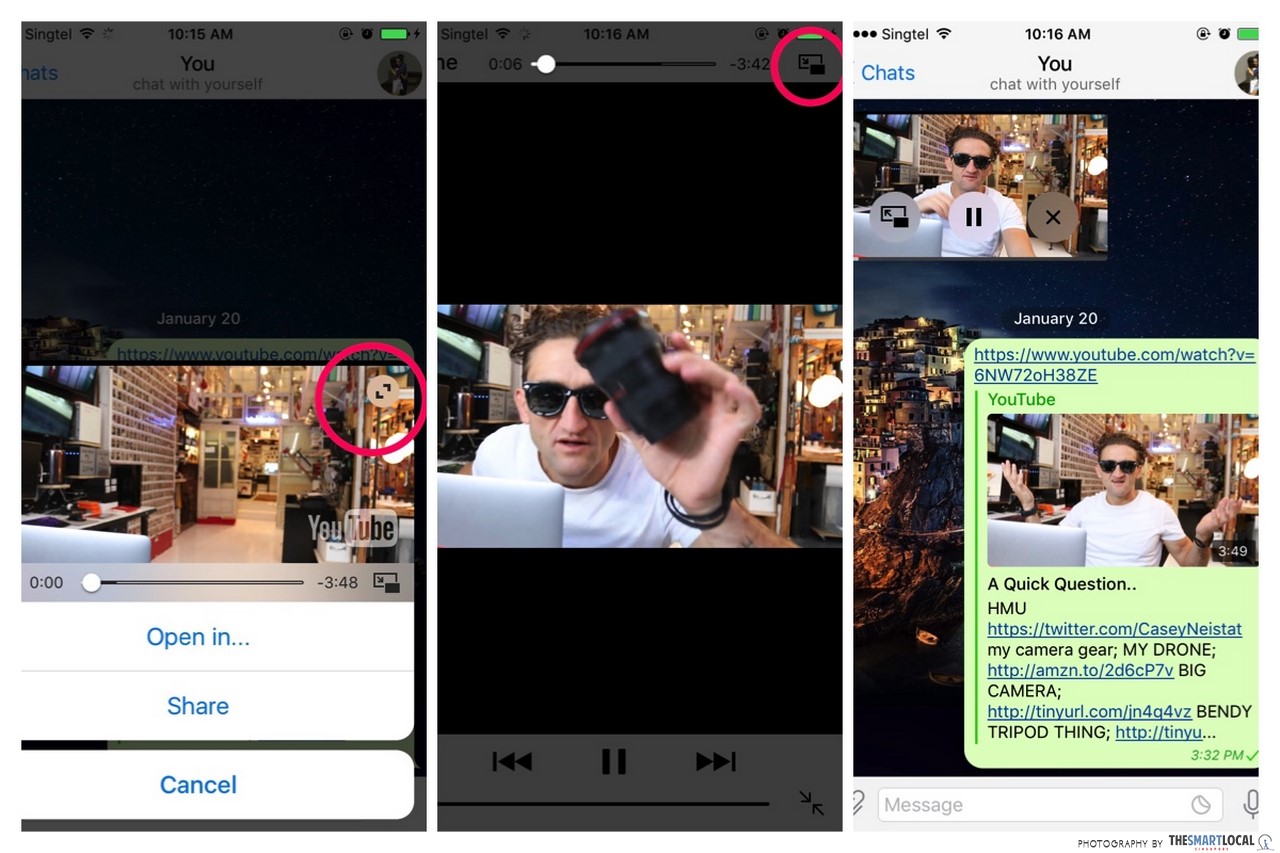
Task: Tap the Message text input field
Action: pos(1030,805)
